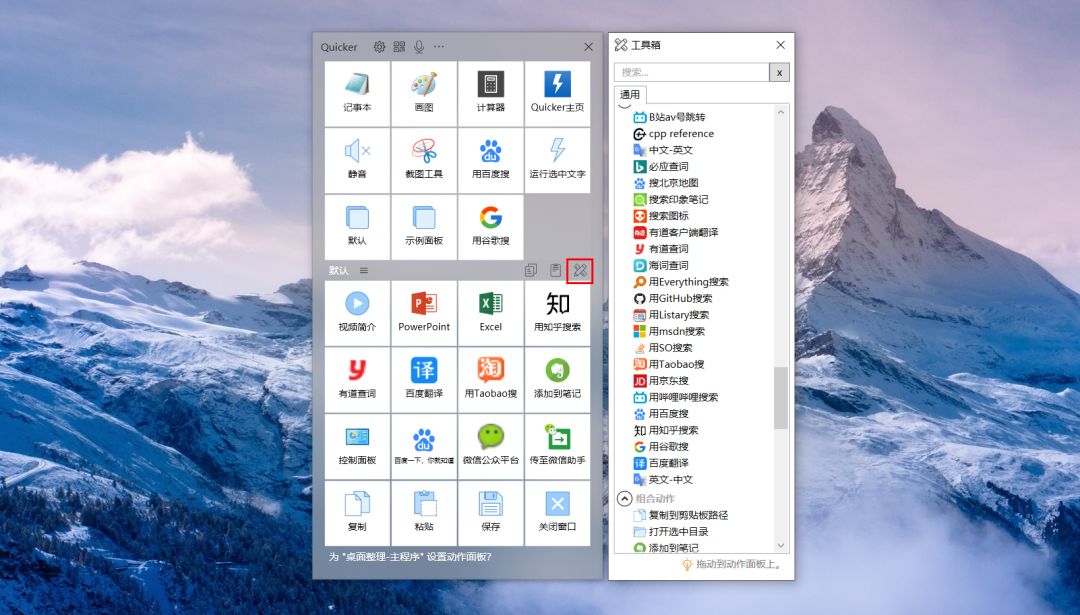Launch PowerPoint from Quicker panel

(x=424, y=313)
